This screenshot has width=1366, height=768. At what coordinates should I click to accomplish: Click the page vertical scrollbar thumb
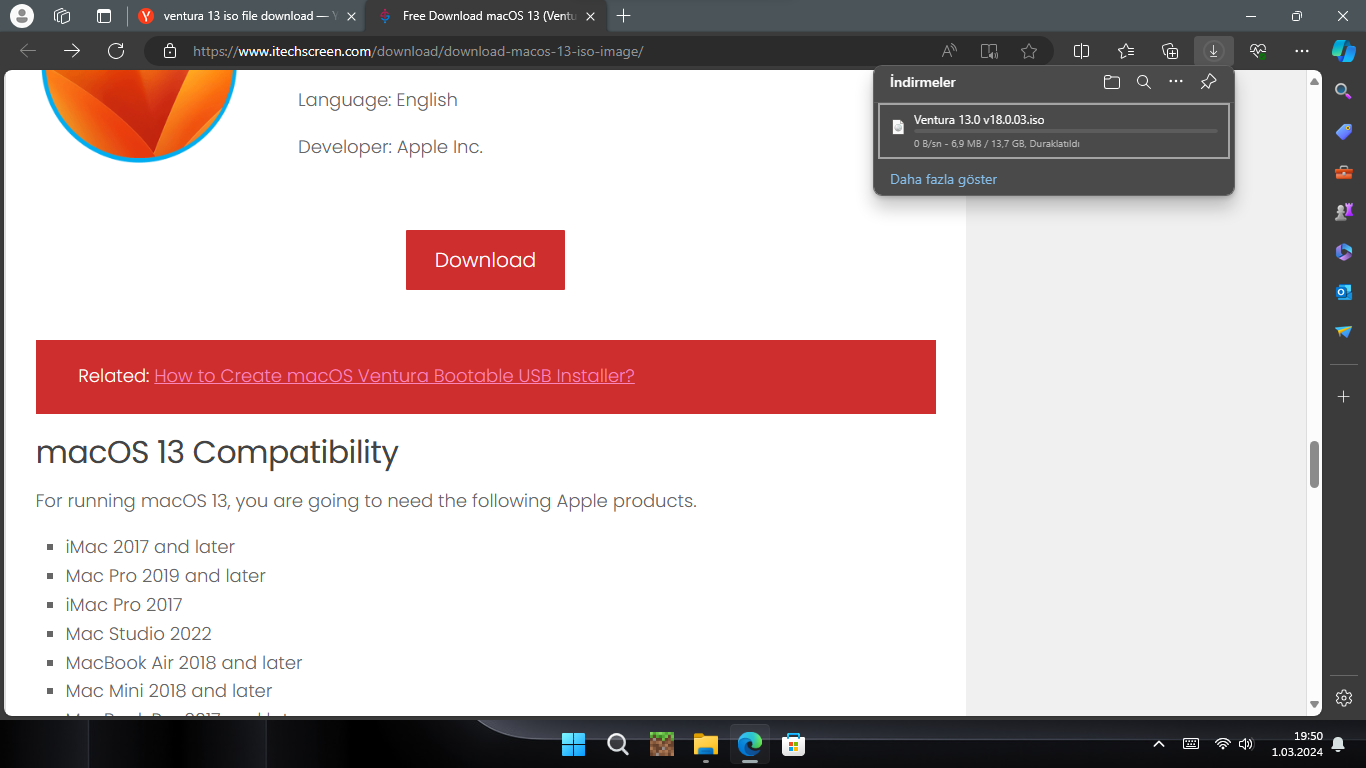[1315, 463]
